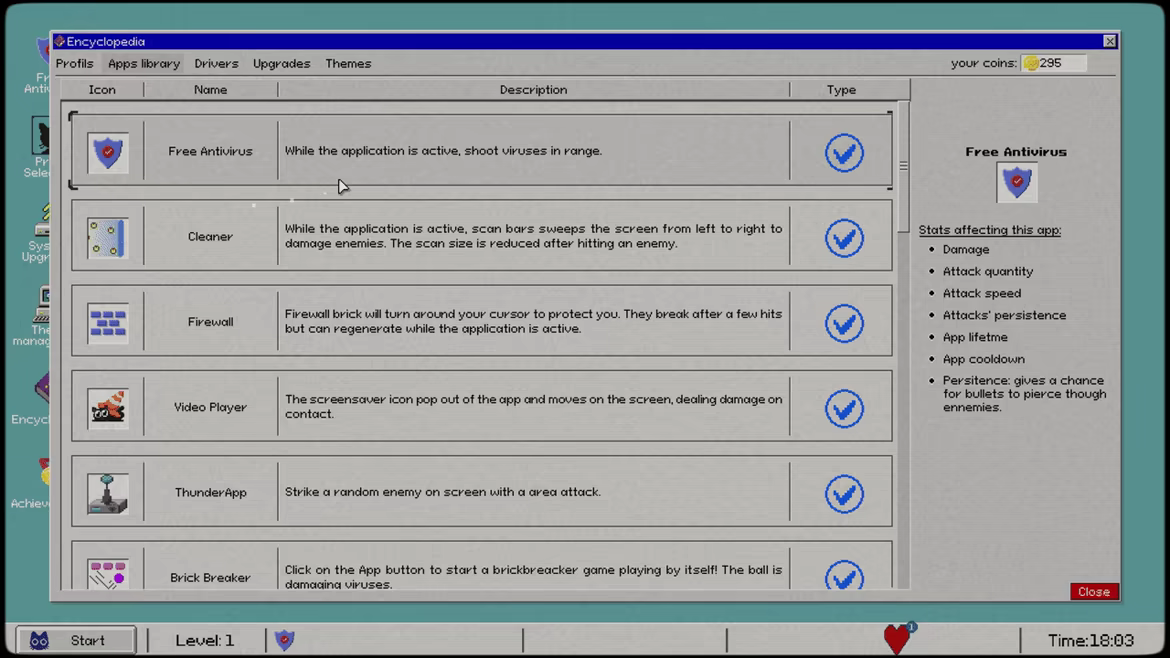The width and height of the screenshot is (1170, 658).
Task: Click the Video Player app icon
Action: [x=107, y=408]
